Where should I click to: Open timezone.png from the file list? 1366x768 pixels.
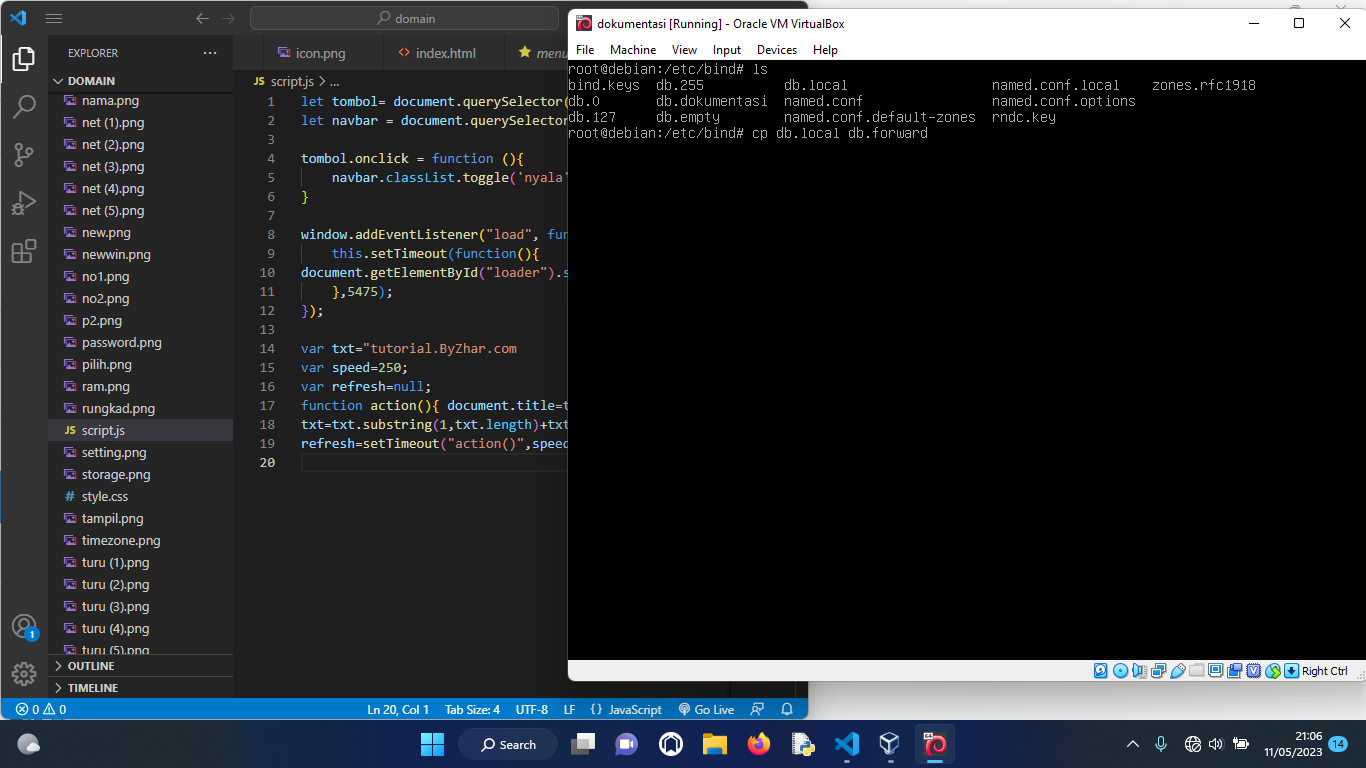click(x=140, y=540)
